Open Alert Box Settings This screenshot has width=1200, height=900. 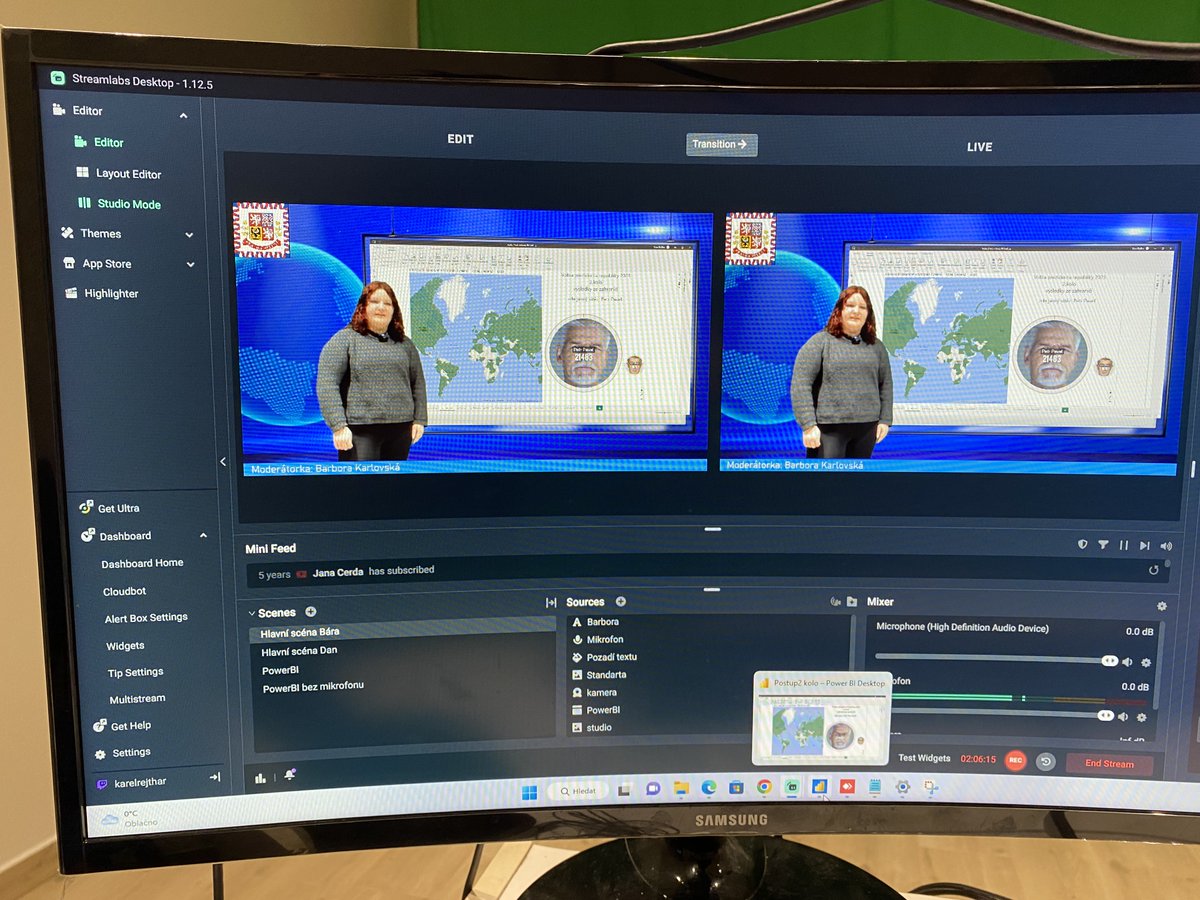coord(146,618)
